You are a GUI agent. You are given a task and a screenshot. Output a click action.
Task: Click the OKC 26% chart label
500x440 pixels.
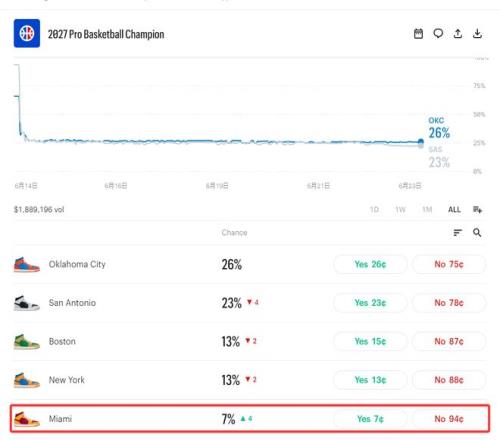coord(439,128)
